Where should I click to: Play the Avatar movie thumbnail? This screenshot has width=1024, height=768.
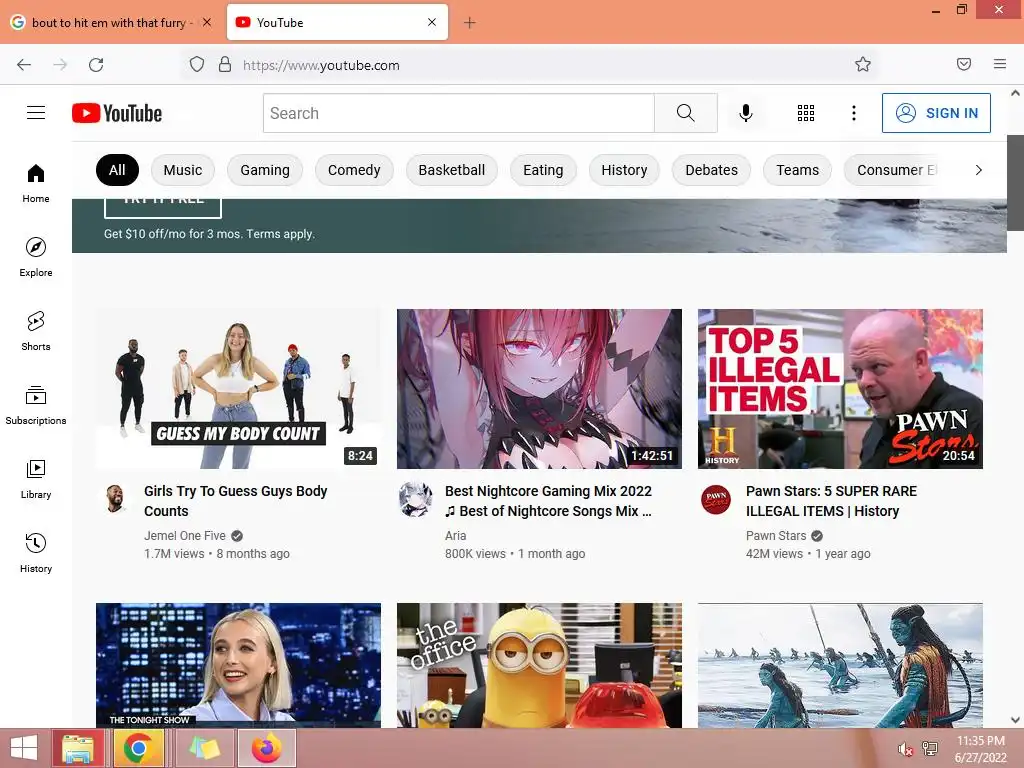pyautogui.click(x=840, y=665)
